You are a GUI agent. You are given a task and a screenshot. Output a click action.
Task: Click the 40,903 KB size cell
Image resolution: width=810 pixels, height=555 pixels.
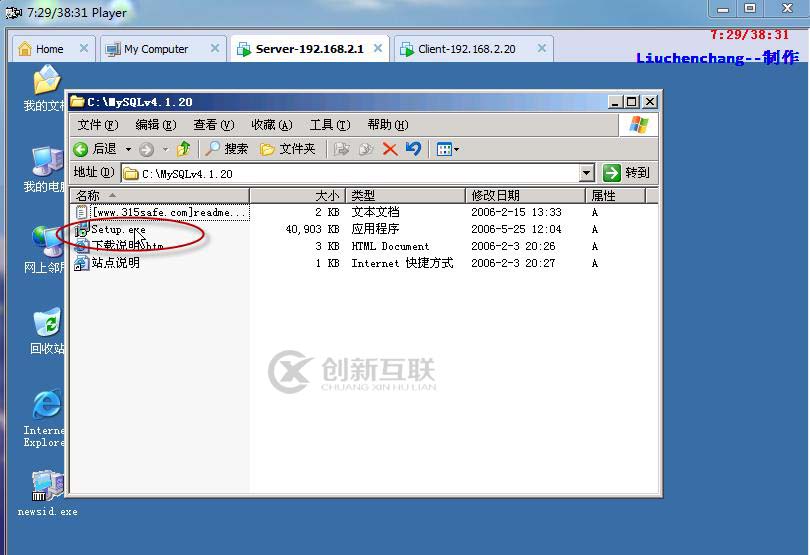point(312,229)
